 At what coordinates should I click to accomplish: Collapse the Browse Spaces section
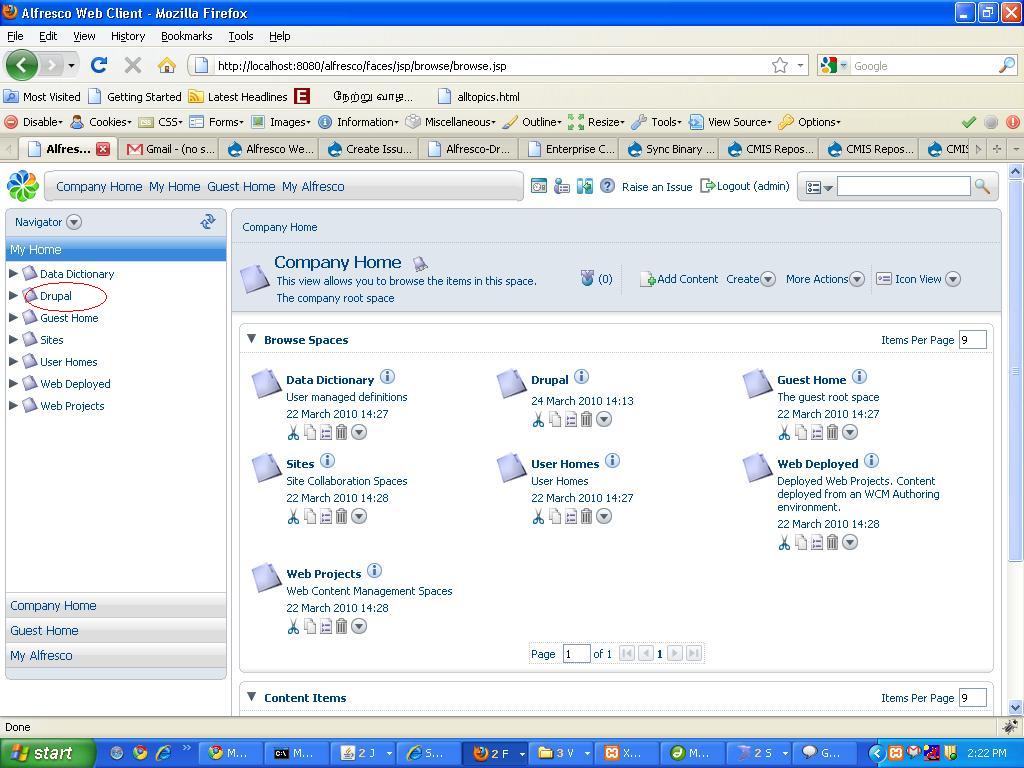coord(251,339)
